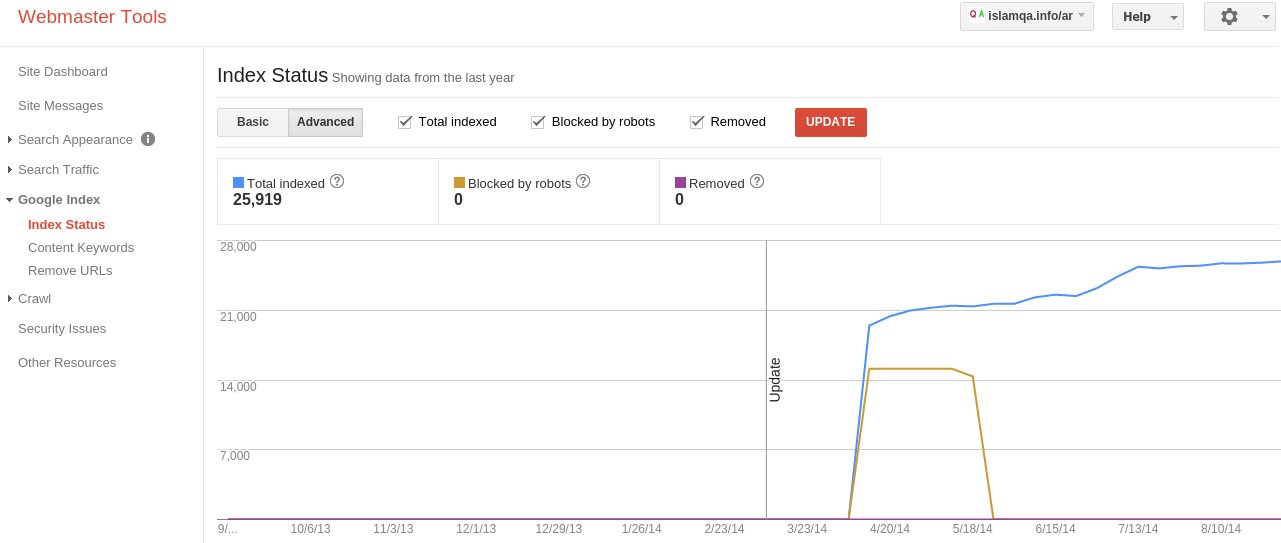Click the 8/10/14 date label

coord(1221,529)
